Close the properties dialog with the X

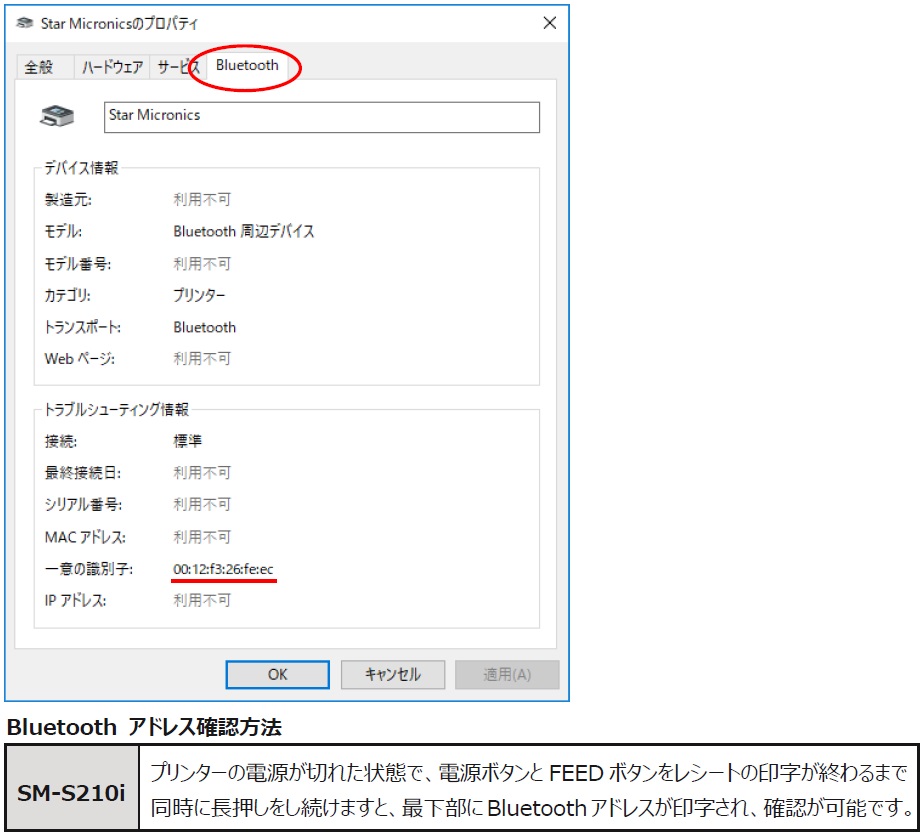[x=550, y=23]
